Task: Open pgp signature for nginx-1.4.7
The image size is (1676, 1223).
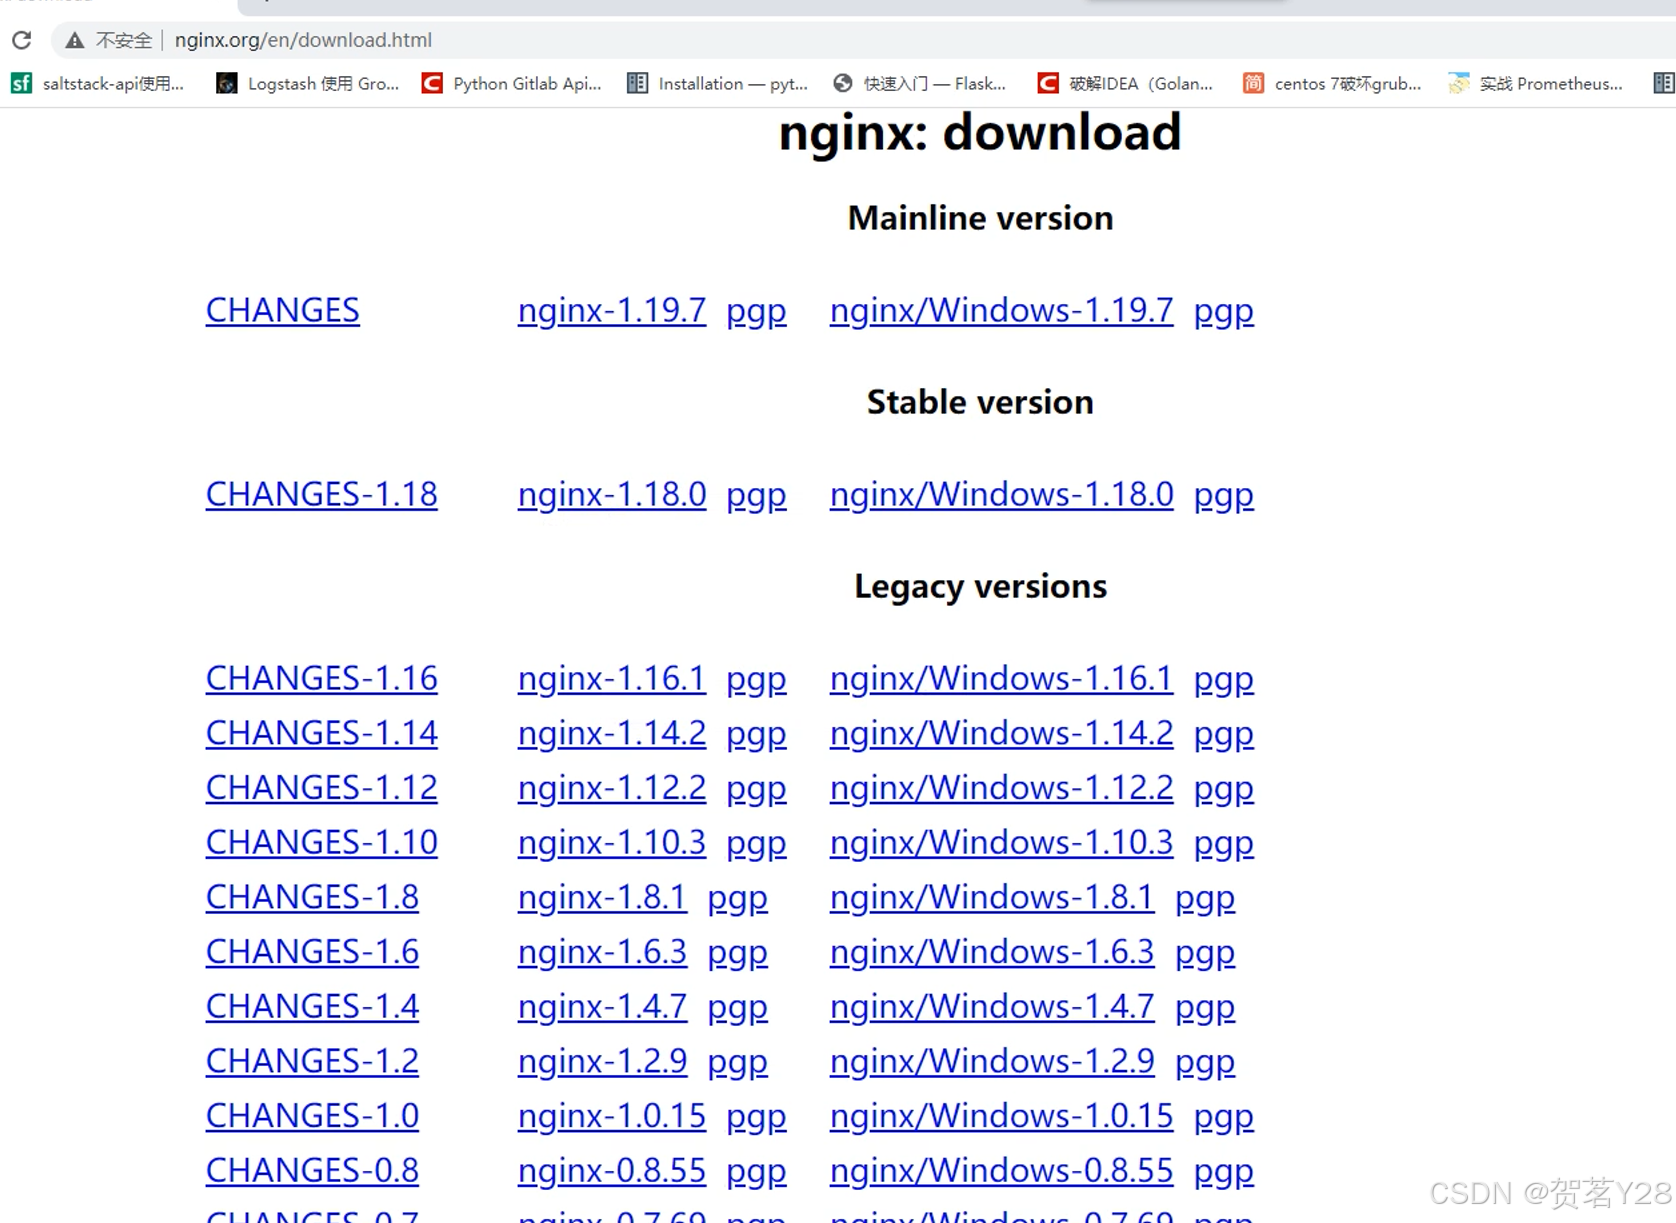Action: point(737,1008)
